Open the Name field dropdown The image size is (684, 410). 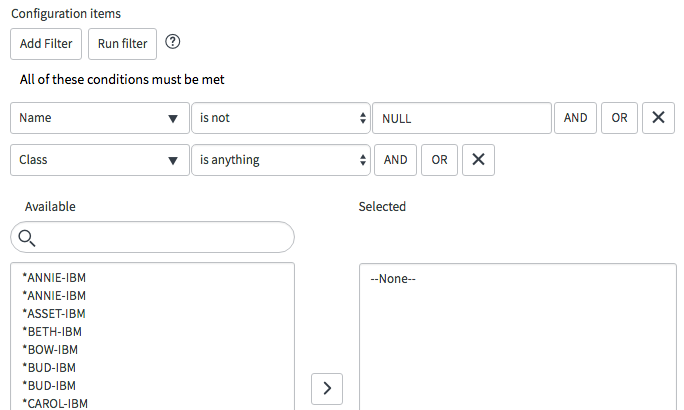click(x=100, y=118)
